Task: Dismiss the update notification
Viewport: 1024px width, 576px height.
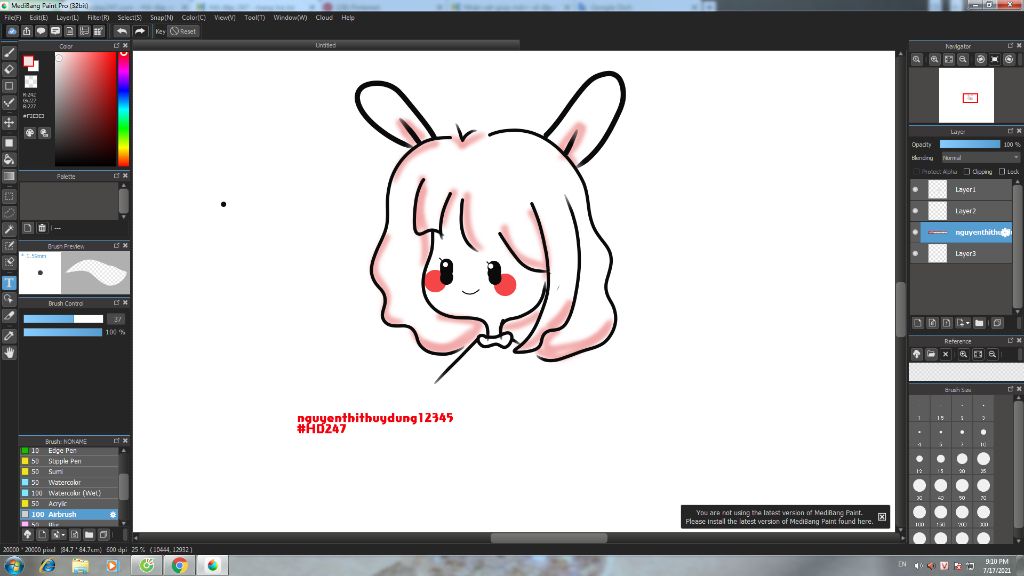Action: click(x=882, y=517)
